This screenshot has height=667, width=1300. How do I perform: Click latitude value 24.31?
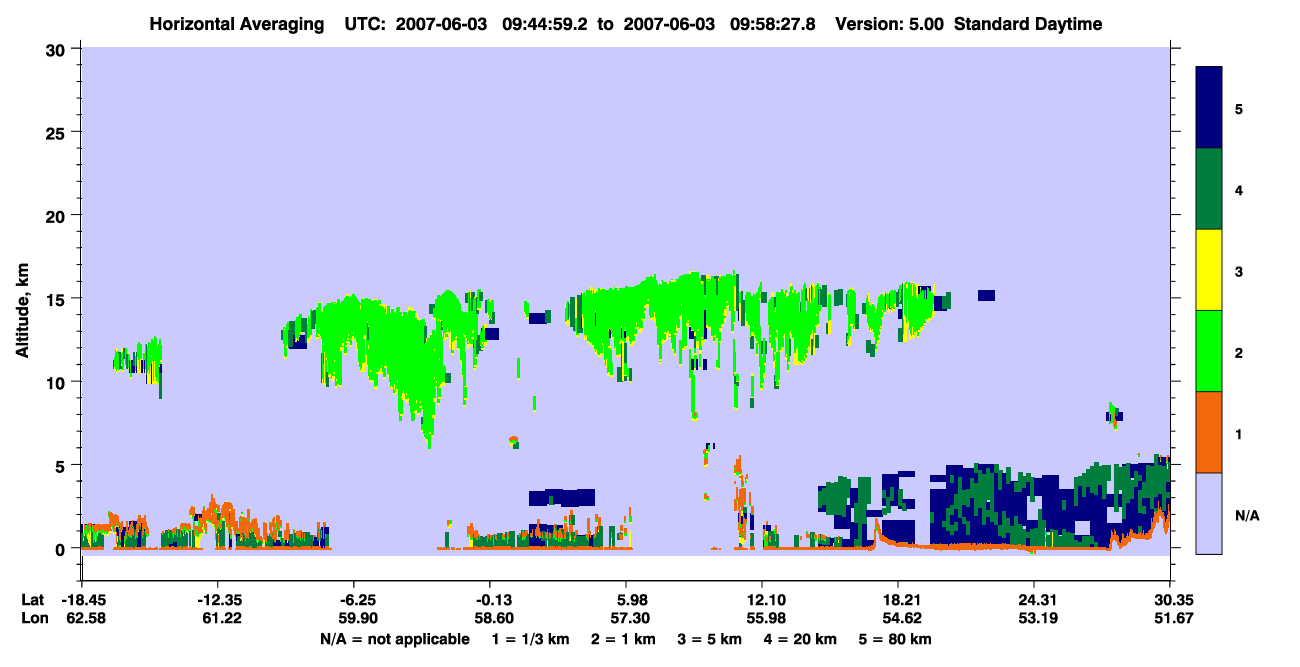pyautogui.click(x=1035, y=600)
